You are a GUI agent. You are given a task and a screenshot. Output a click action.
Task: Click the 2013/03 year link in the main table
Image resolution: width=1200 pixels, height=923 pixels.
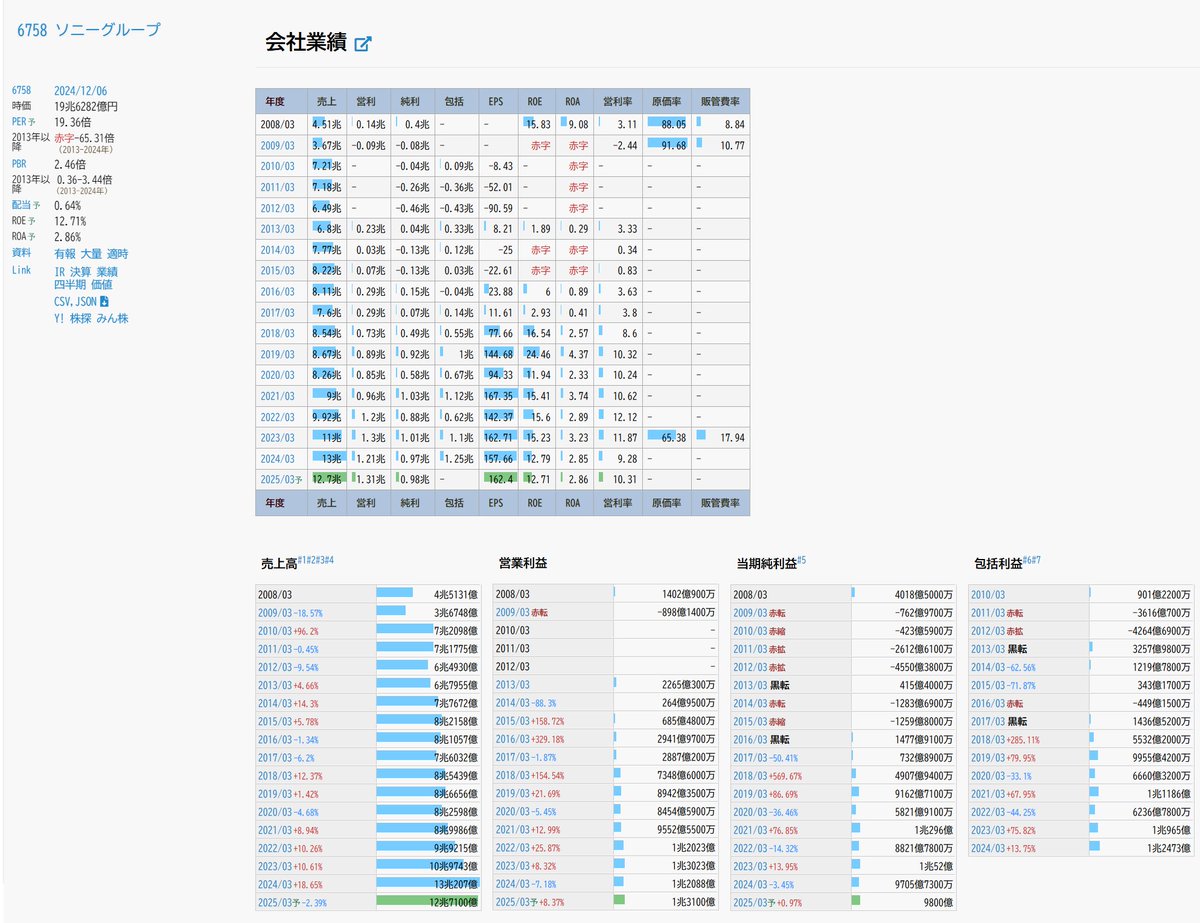click(x=280, y=229)
